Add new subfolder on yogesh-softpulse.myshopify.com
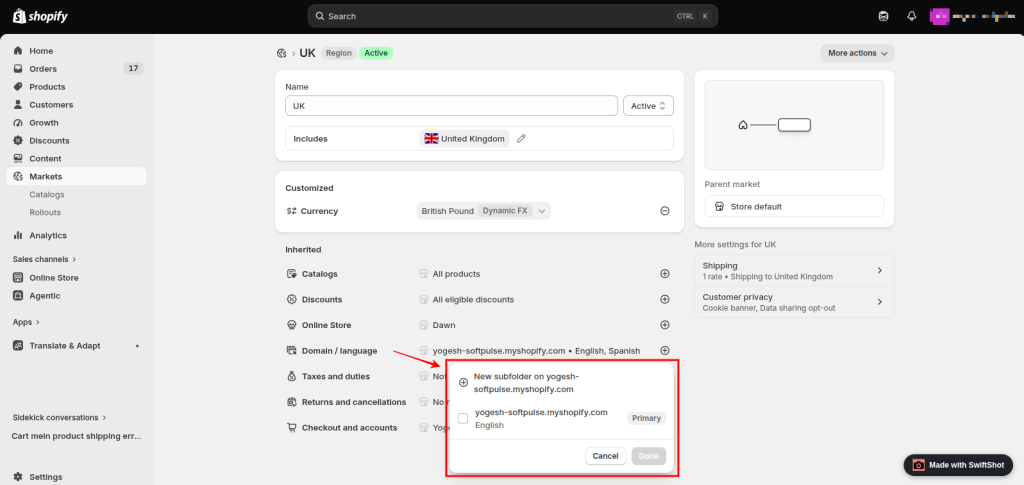Image resolution: width=1024 pixels, height=485 pixels. coord(562,383)
